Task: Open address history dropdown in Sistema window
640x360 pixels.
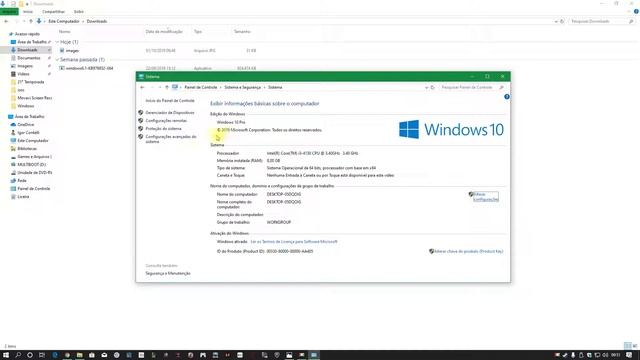Action: (426, 87)
